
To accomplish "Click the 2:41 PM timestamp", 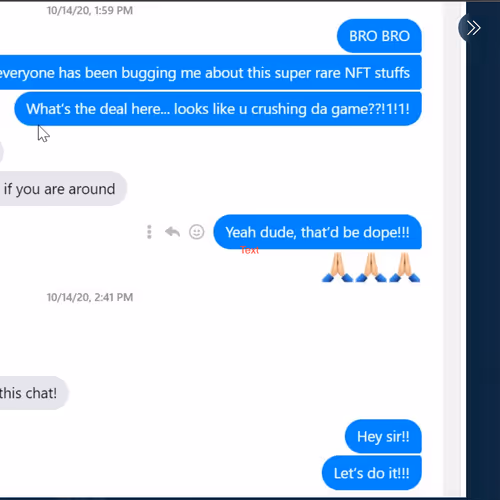I will 90,297.
